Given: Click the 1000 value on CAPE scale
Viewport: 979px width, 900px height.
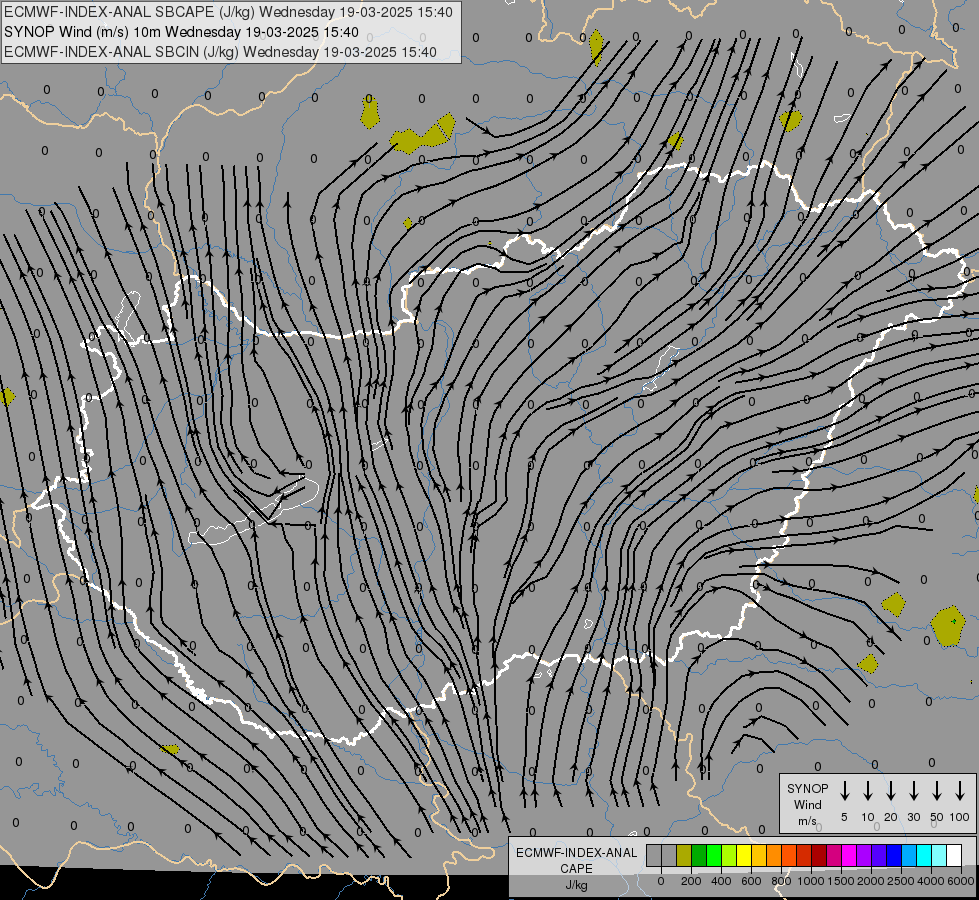Looking at the screenshot, I should click(x=811, y=881).
